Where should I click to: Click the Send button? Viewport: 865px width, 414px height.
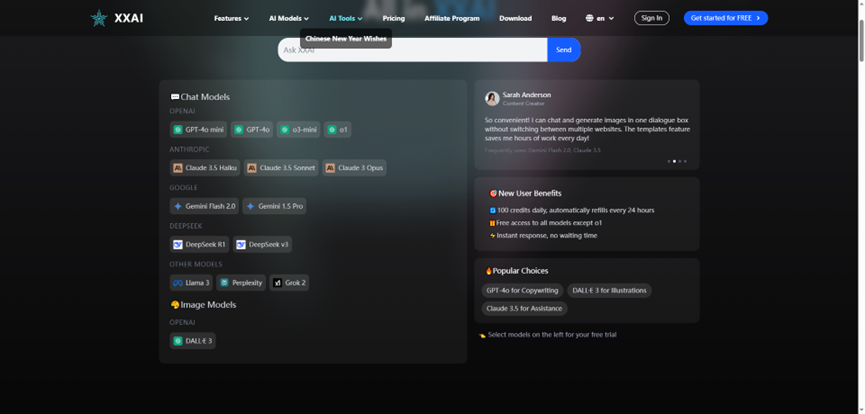click(564, 50)
